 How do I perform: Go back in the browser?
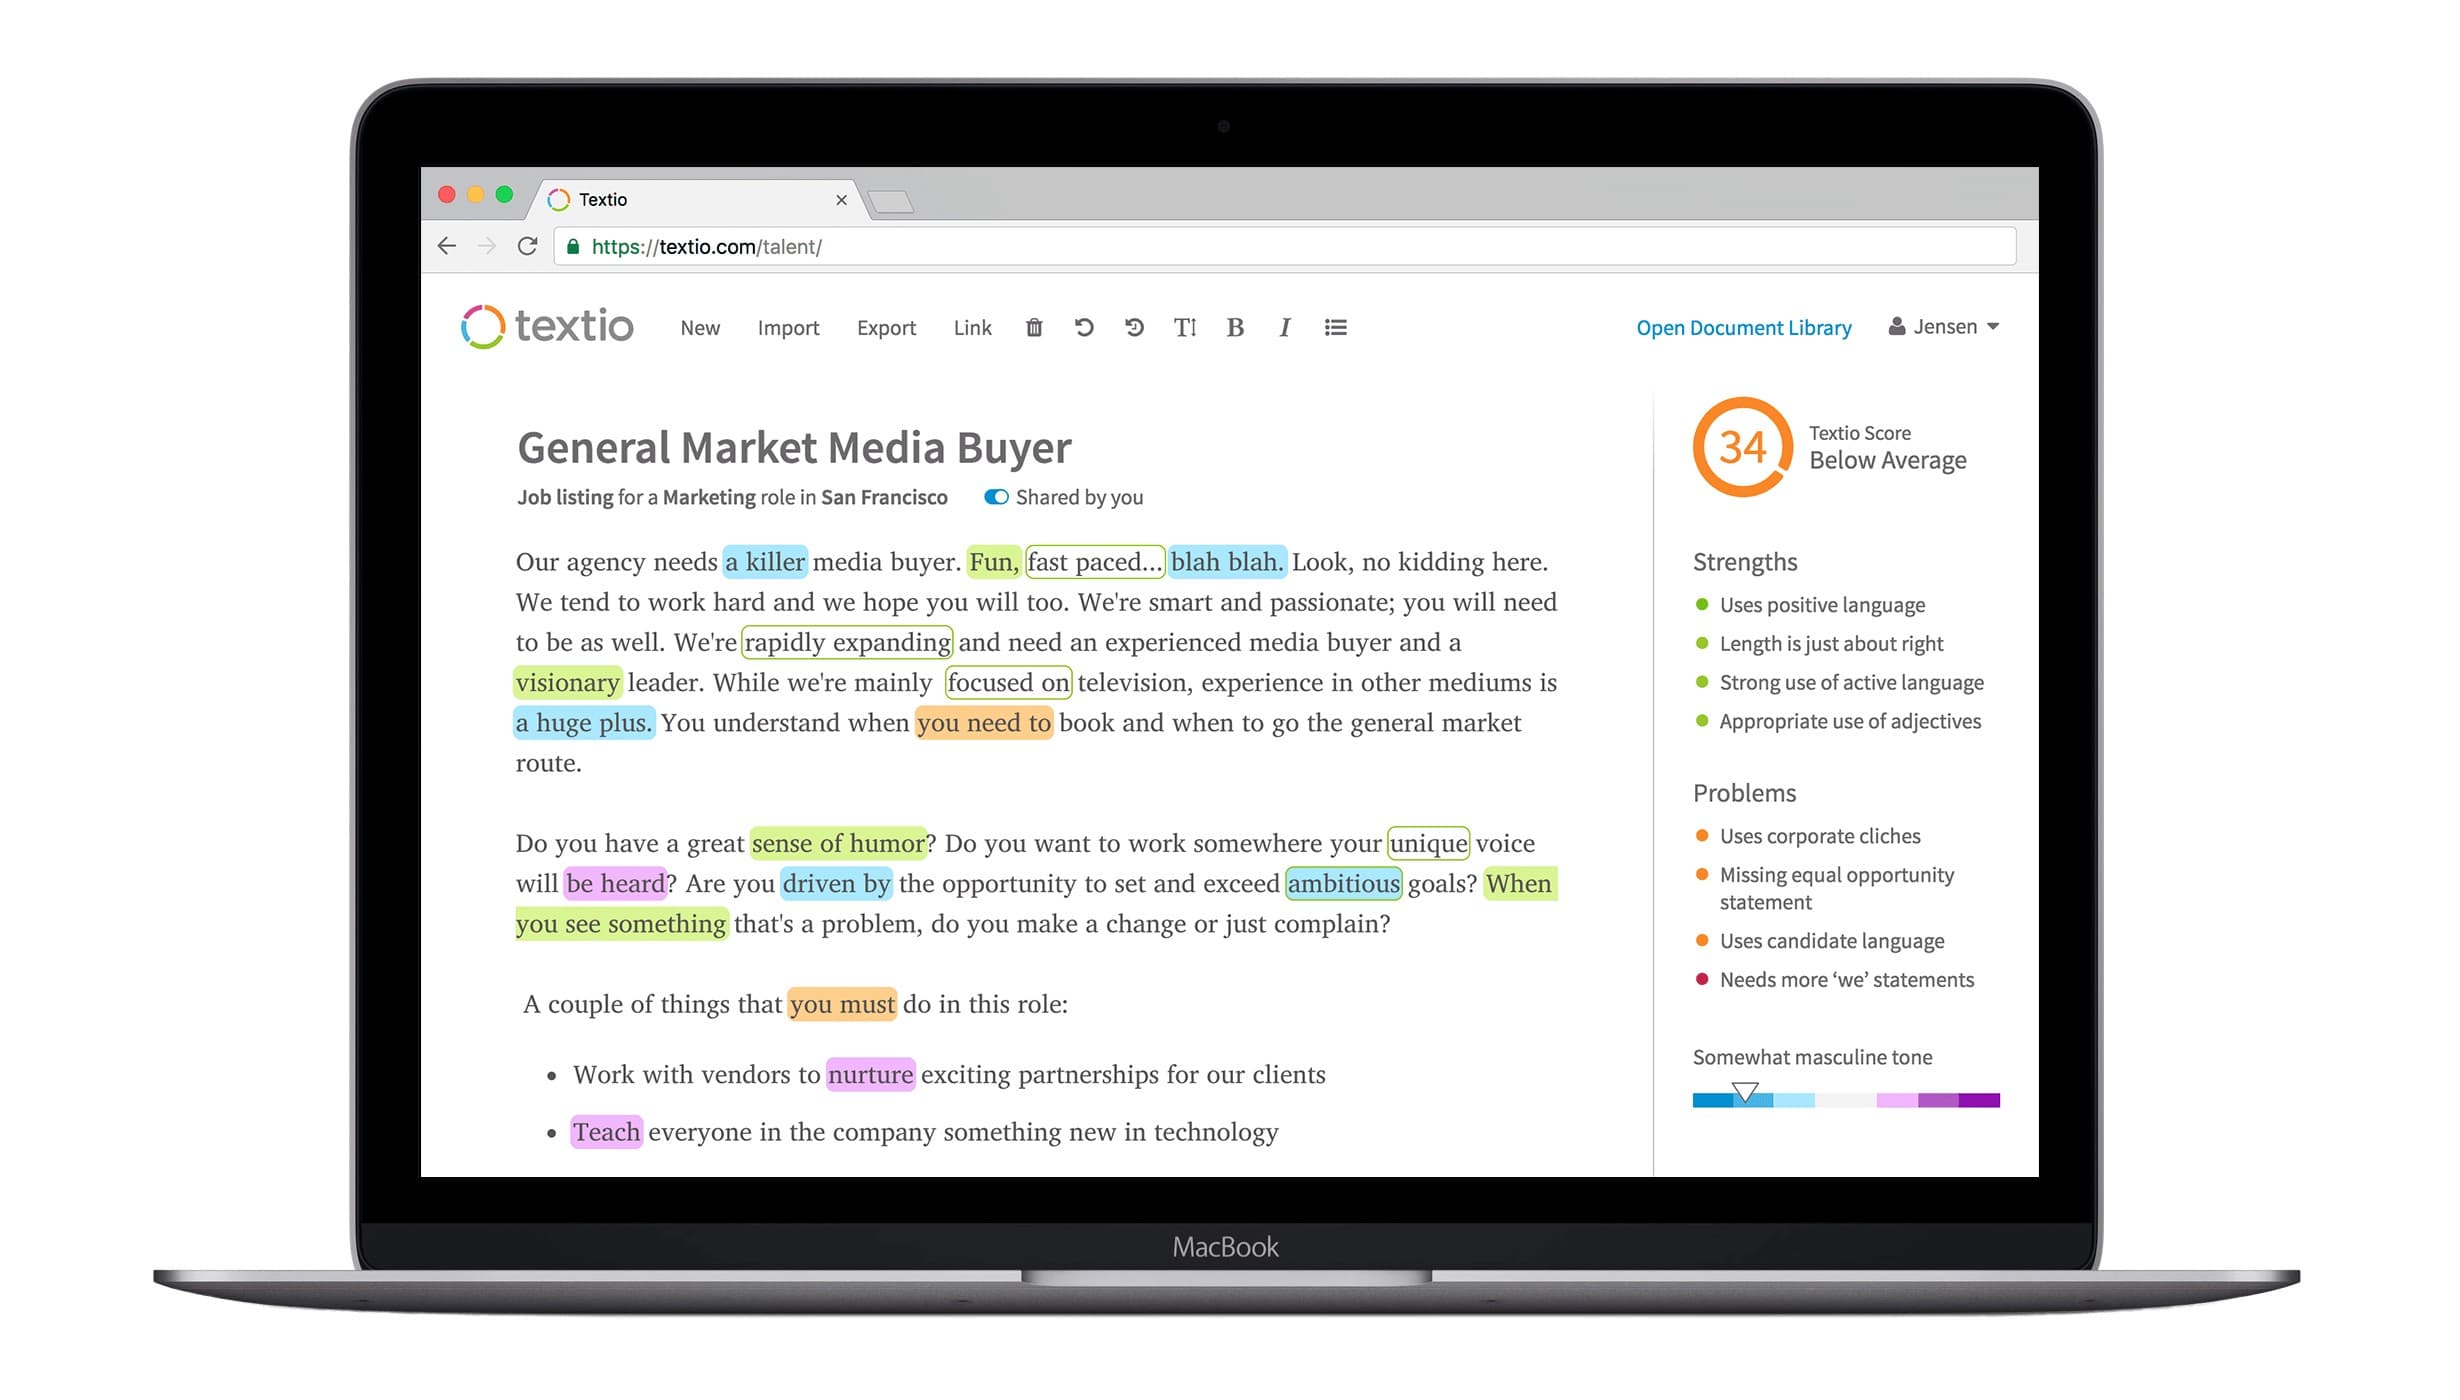447,246
